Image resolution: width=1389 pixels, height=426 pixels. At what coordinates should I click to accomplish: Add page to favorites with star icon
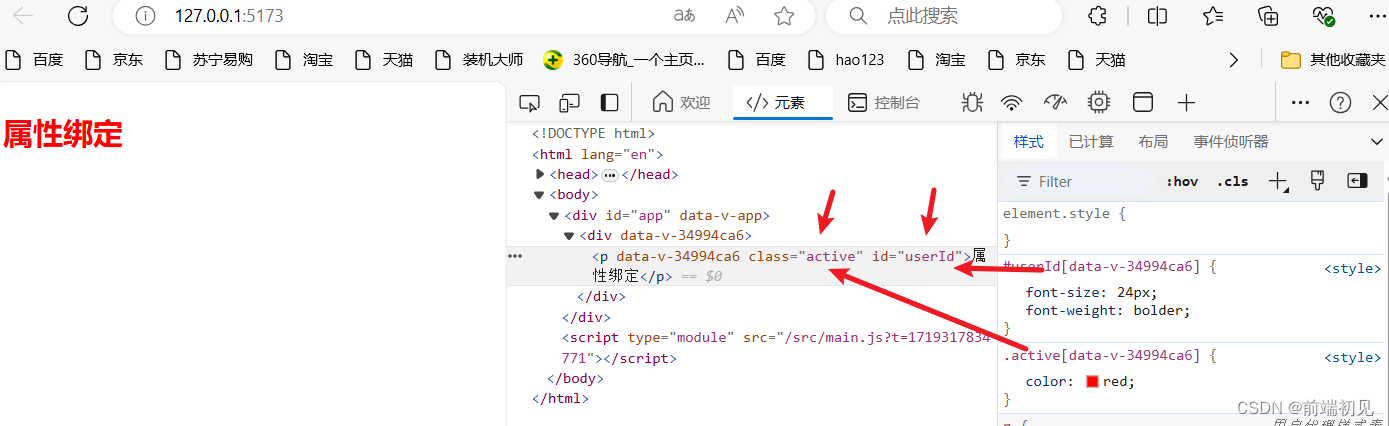point(785,16)
